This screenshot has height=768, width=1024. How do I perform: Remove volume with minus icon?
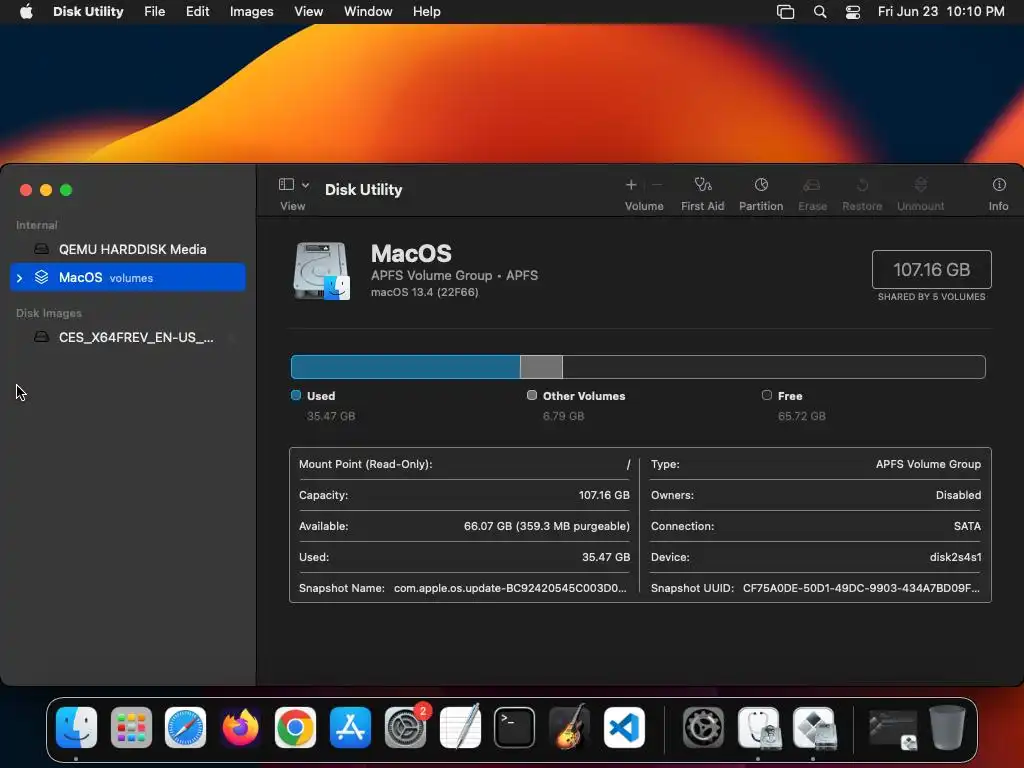(657, 185)
